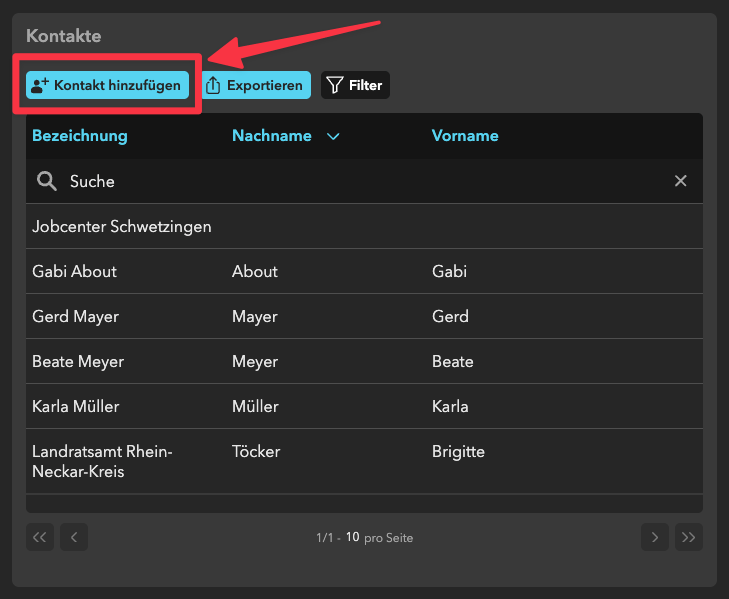Toggle Nachname sort order chevron

point(333,137)
